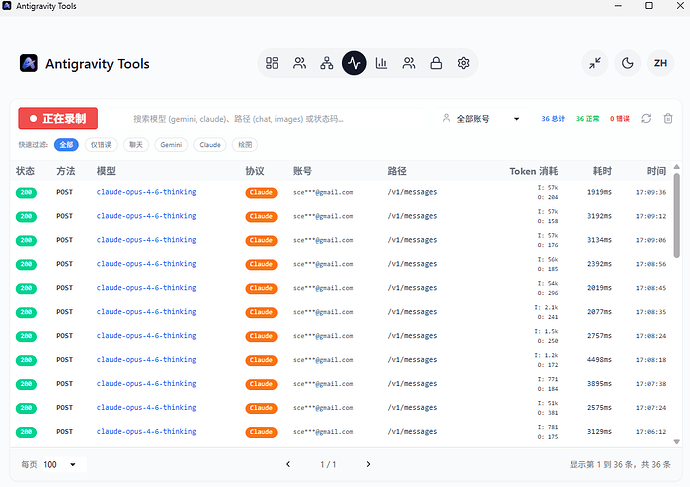Stop recording with the red 正在录制 button

tap(58, 118)
